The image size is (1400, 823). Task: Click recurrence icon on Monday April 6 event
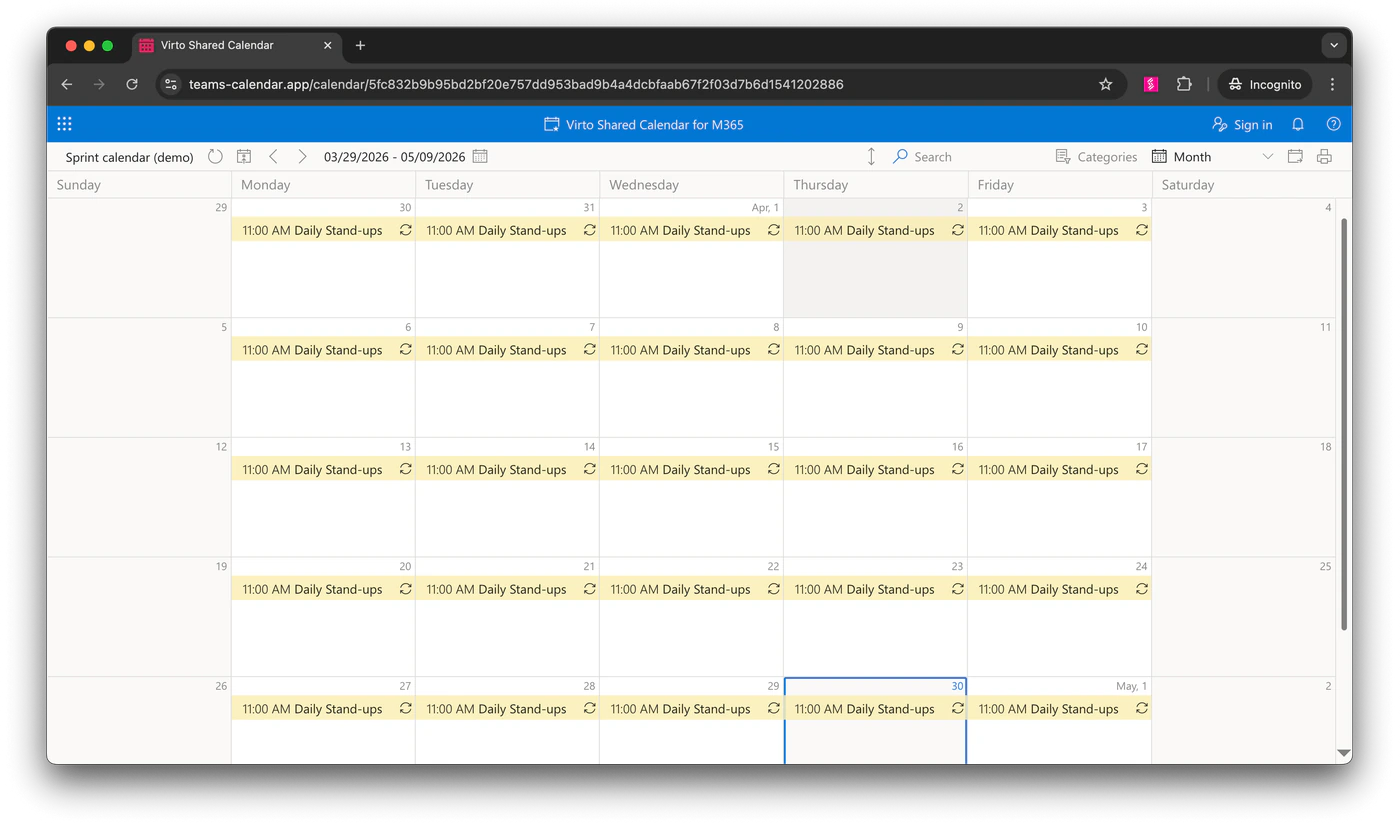405,349
